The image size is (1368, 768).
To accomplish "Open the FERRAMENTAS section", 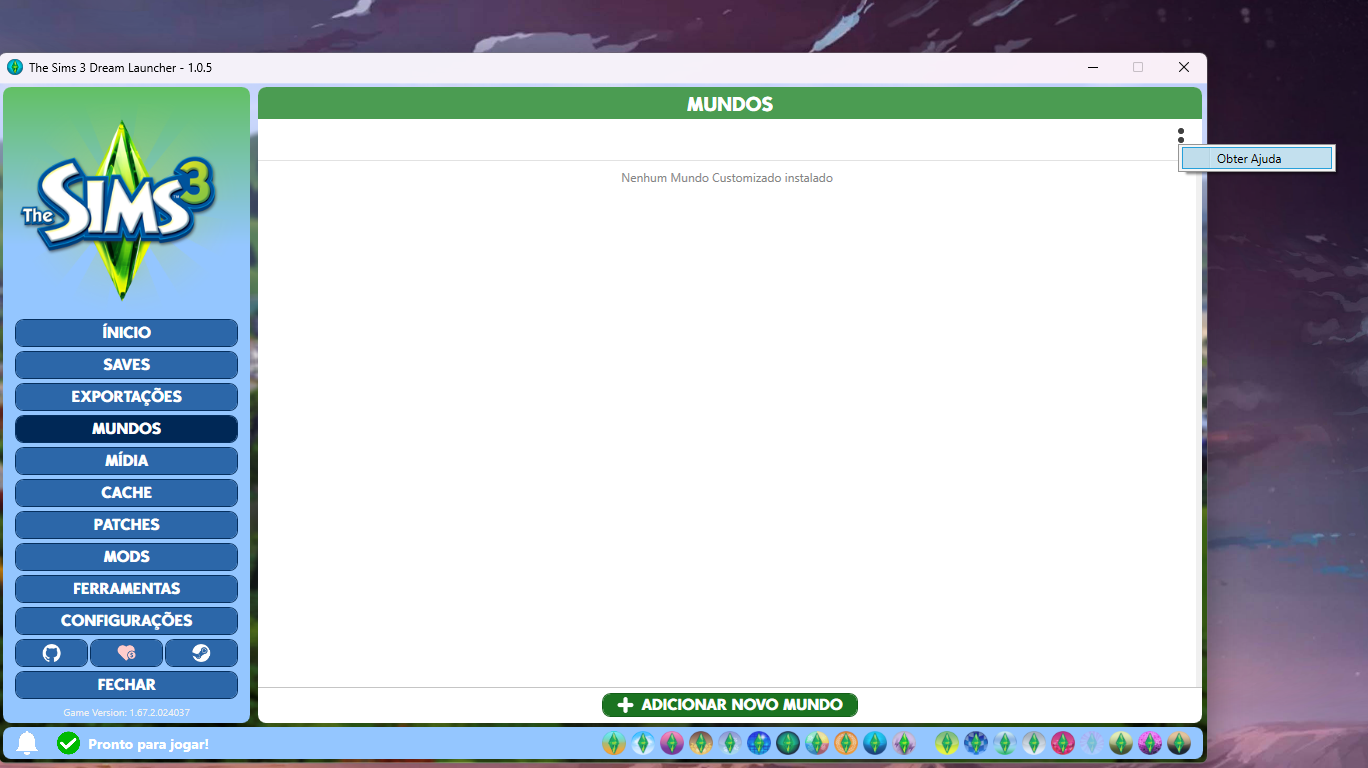I will click(x=126, y=589).
